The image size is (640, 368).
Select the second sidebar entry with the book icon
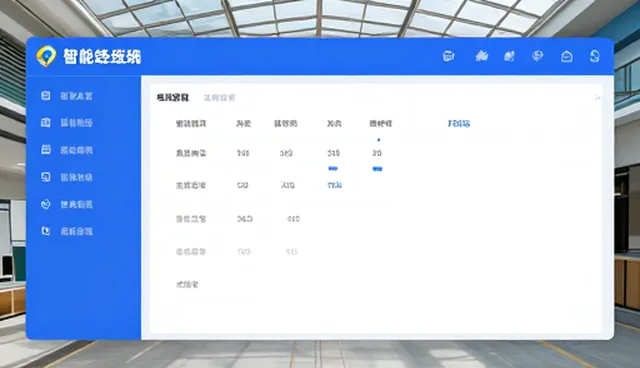click(x=67, y=123)
